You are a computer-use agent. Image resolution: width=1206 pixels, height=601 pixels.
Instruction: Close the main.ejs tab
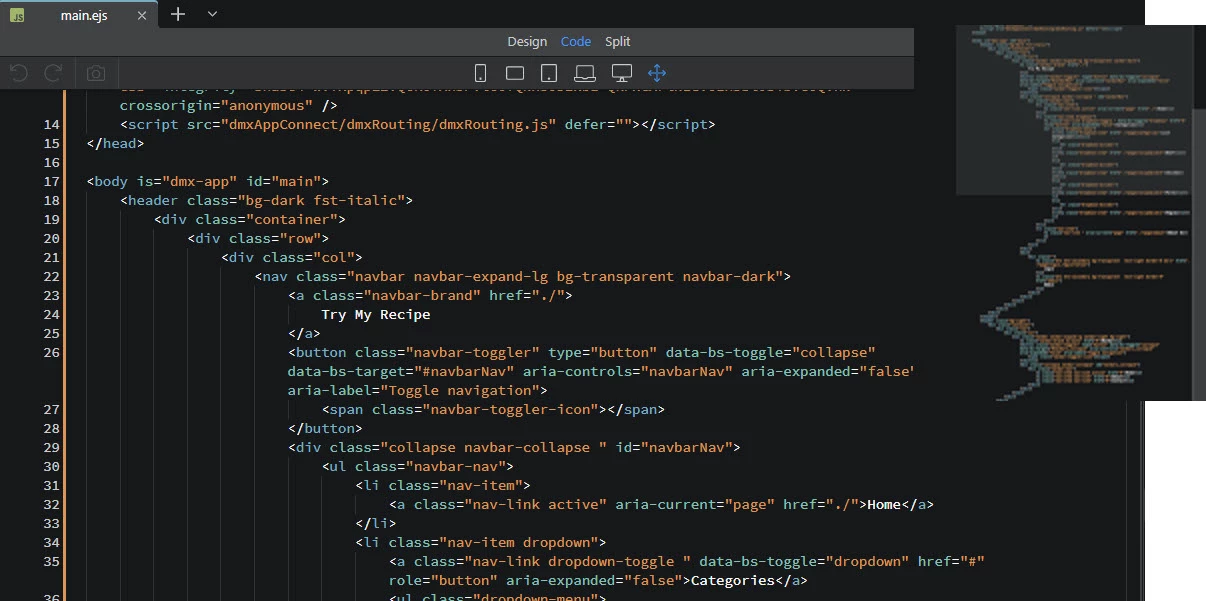click(x=143, y=15)
